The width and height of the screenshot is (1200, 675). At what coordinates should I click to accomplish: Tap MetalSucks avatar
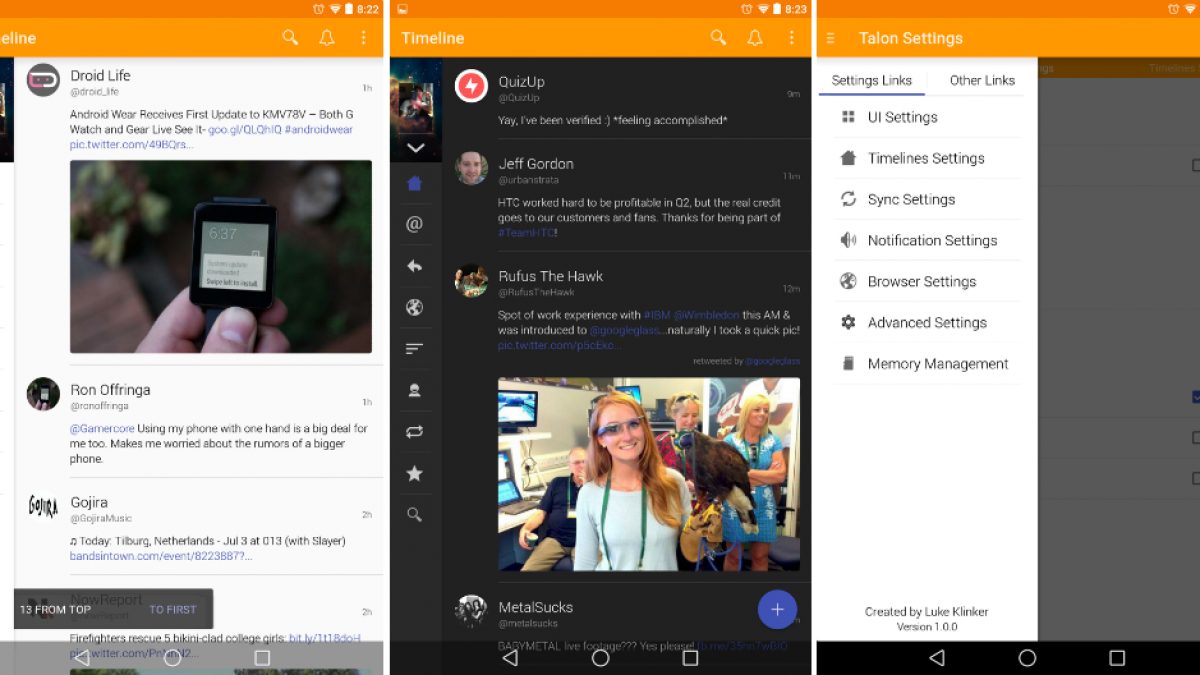pyautogui.click(x=471, y=611)
